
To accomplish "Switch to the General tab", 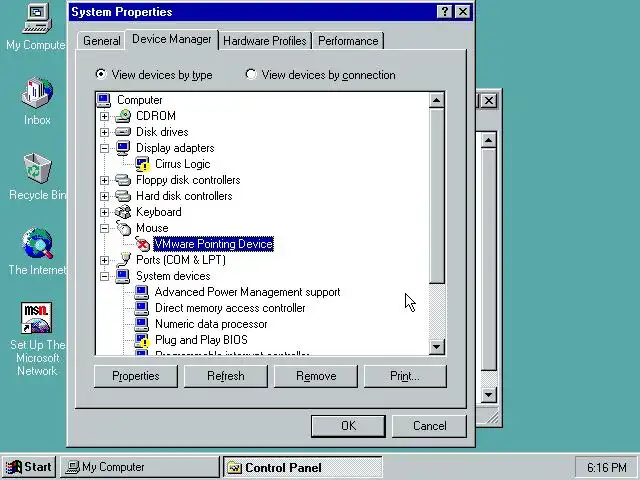I will tap(101, 41).
